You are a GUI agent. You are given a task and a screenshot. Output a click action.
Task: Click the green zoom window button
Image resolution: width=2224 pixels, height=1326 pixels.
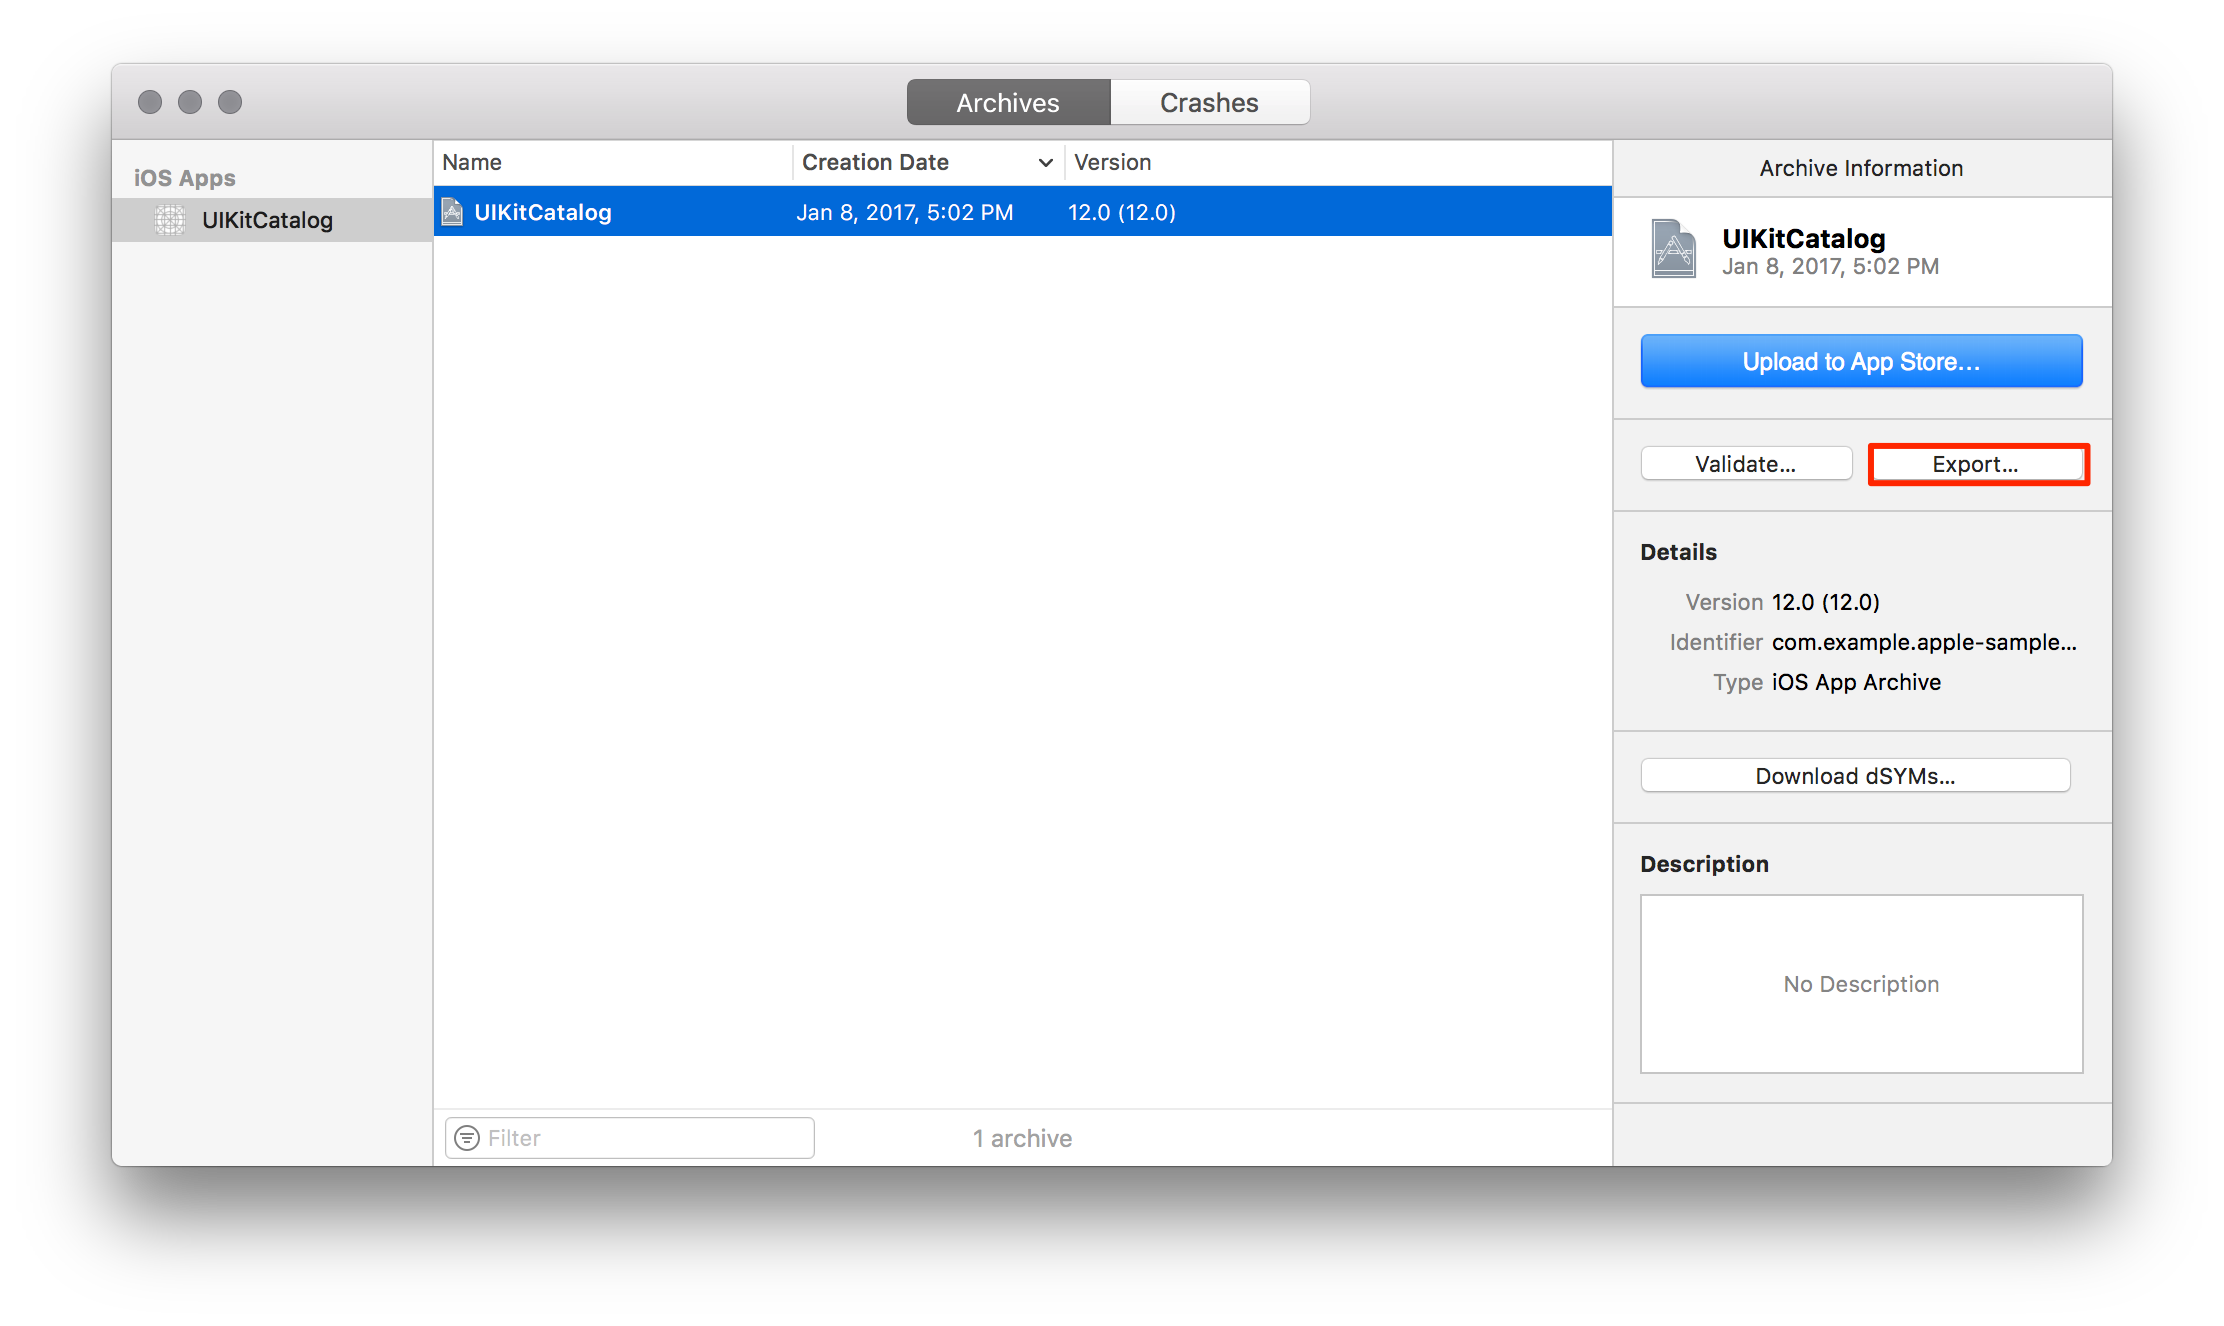tap(230, 102)
